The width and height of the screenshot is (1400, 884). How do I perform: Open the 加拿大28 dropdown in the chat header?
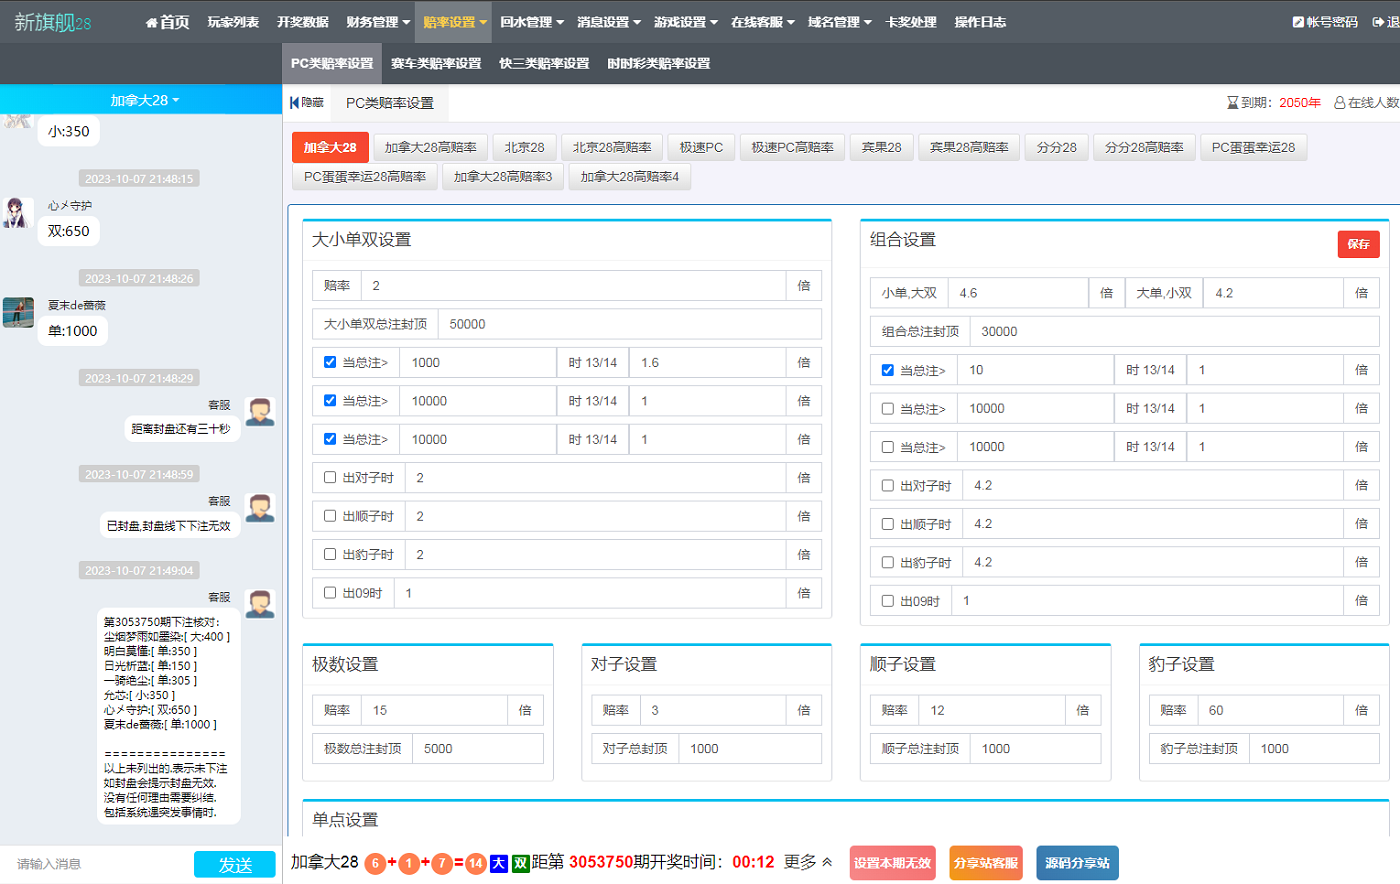point(144,100)
